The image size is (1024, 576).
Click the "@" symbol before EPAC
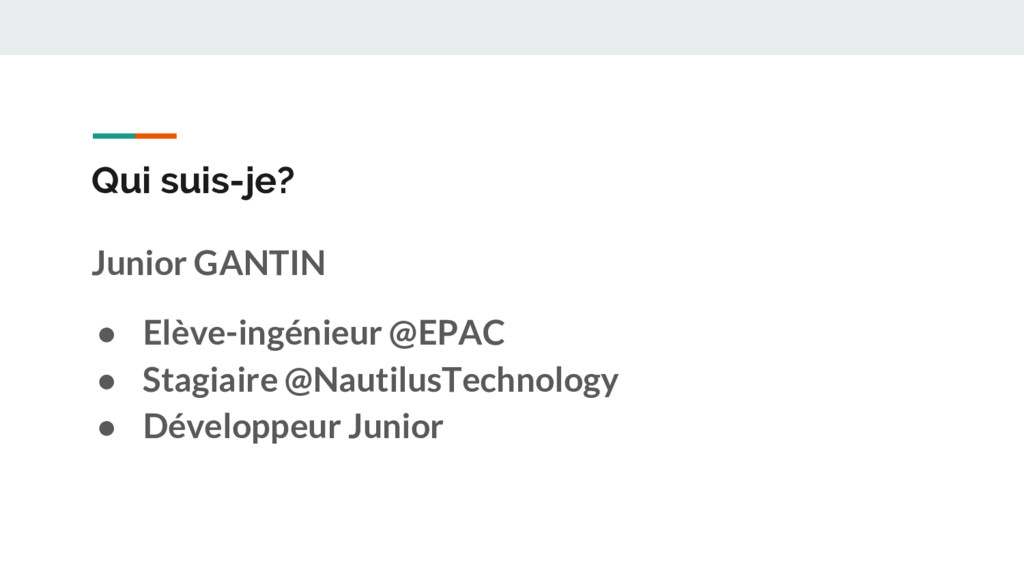tap(404, 334)
